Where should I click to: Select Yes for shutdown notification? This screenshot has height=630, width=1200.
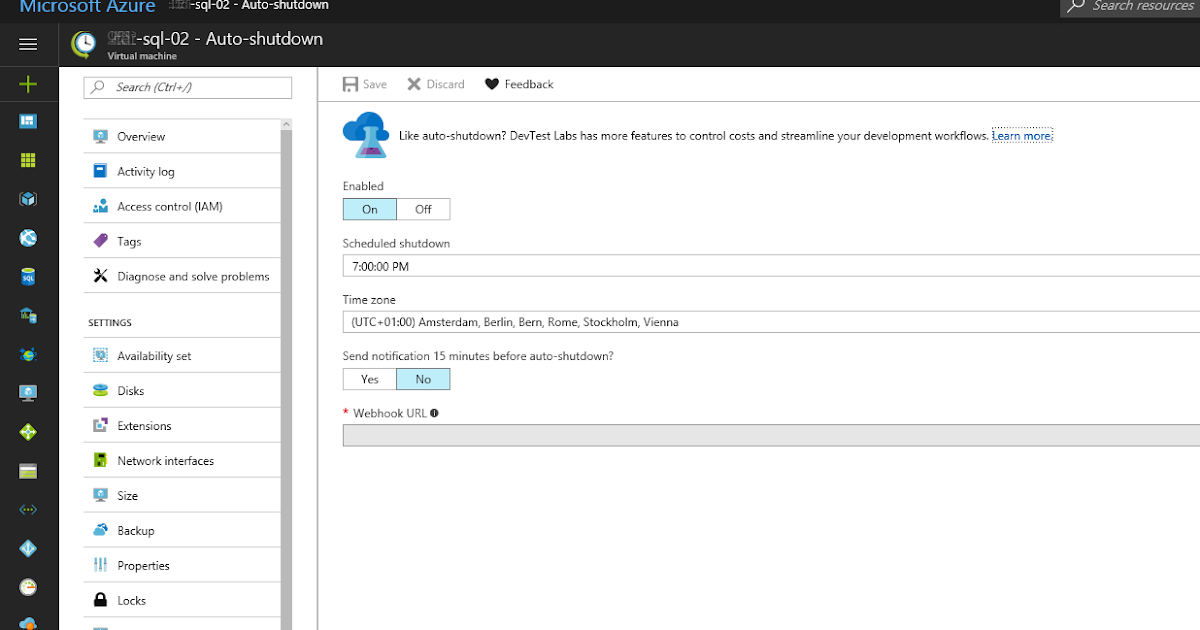point(369,379)
